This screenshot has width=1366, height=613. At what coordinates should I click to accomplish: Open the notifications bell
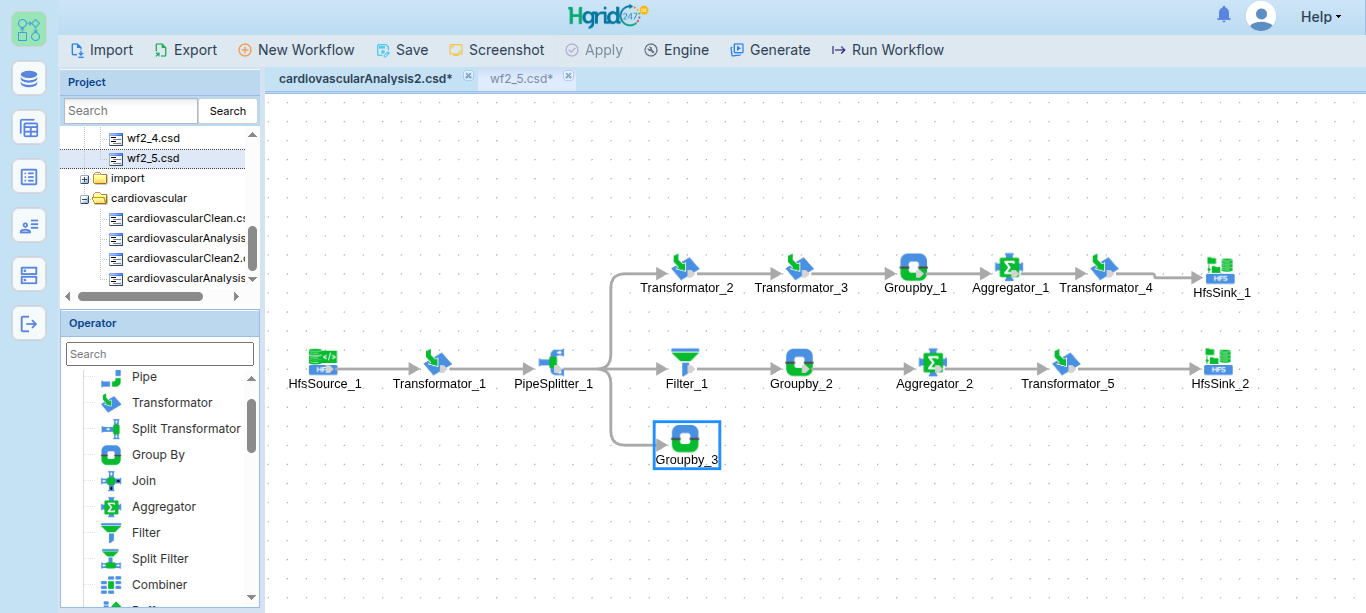pos(1224,15)
